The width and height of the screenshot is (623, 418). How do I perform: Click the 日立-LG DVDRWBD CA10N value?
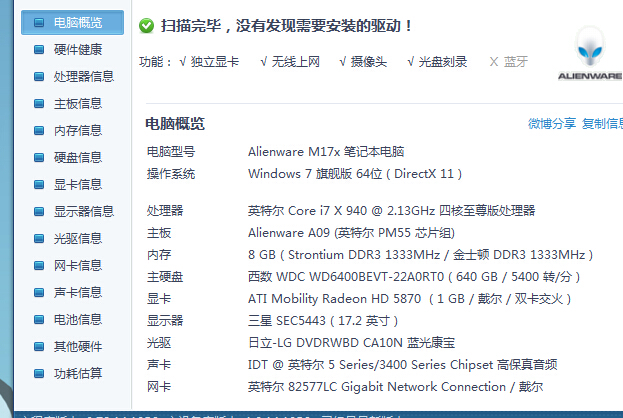tap(352, 343)
